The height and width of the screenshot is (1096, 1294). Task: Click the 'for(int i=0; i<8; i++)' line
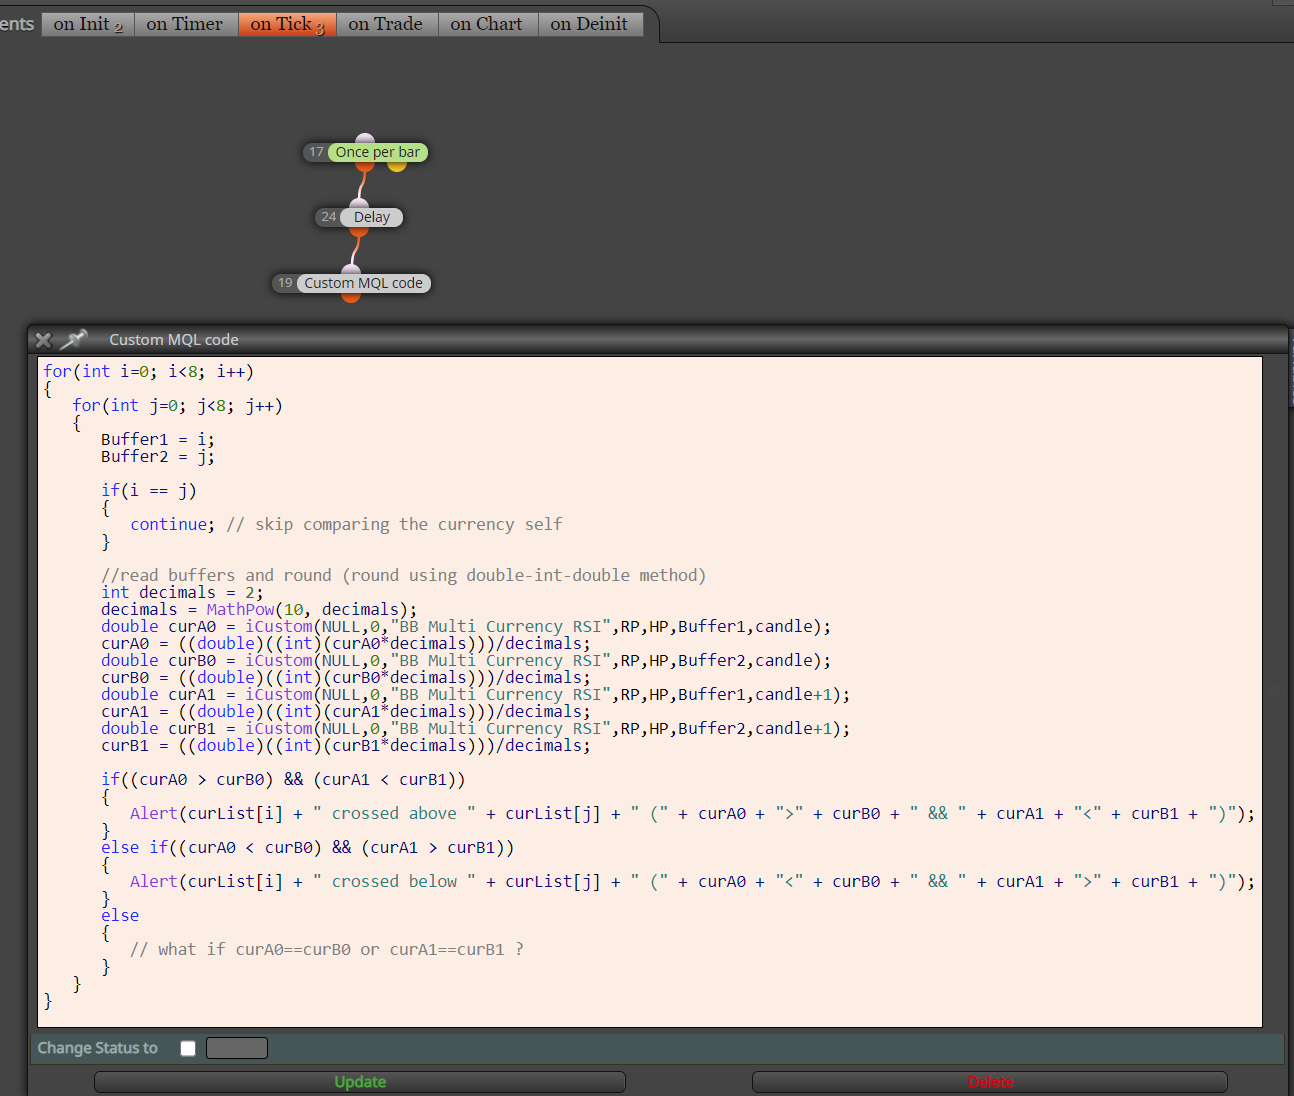[148, 371]
